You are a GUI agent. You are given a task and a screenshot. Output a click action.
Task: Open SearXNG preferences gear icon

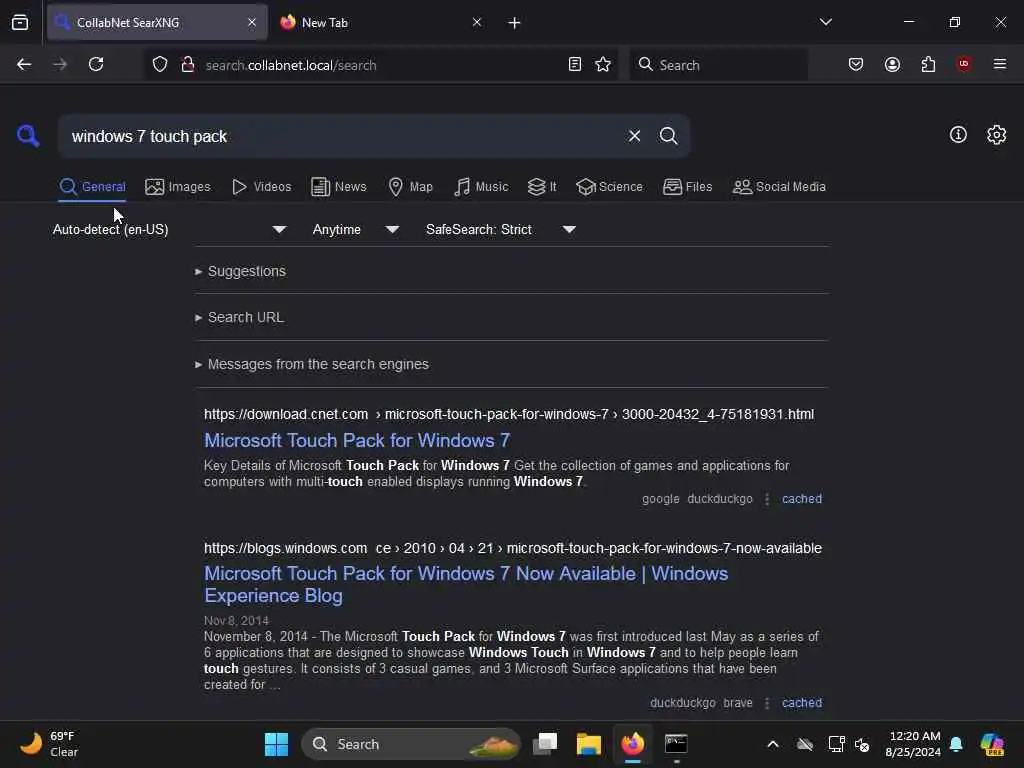[997, 135]
